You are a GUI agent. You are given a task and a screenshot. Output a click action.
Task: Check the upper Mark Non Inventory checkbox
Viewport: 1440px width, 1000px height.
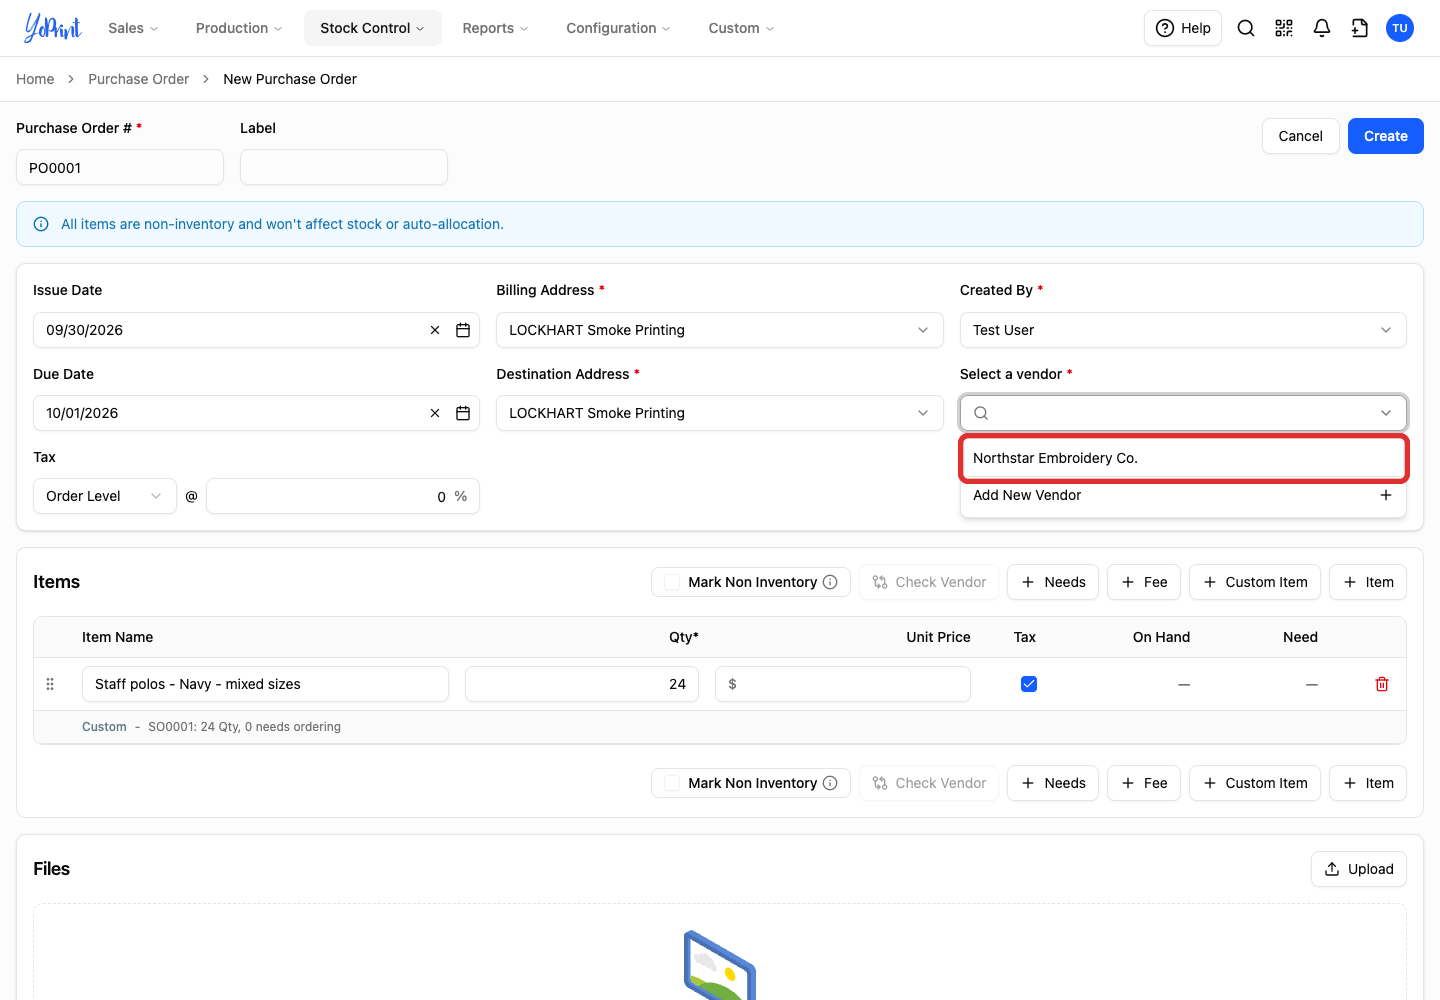[x=672, y=582]
